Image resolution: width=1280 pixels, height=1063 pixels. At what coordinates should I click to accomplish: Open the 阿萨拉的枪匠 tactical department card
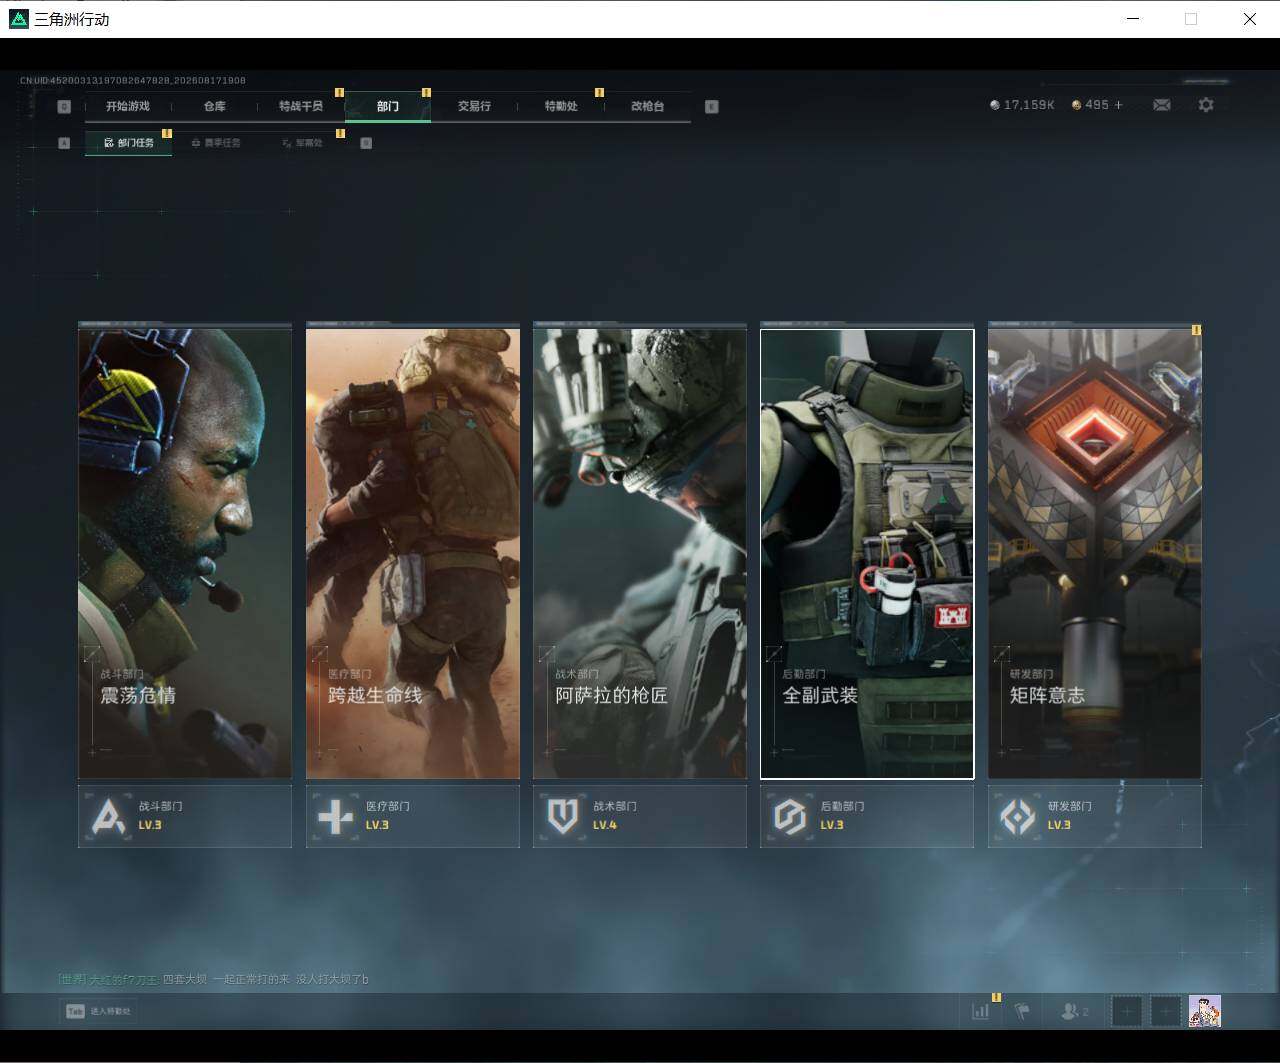[x=640, y=554]
